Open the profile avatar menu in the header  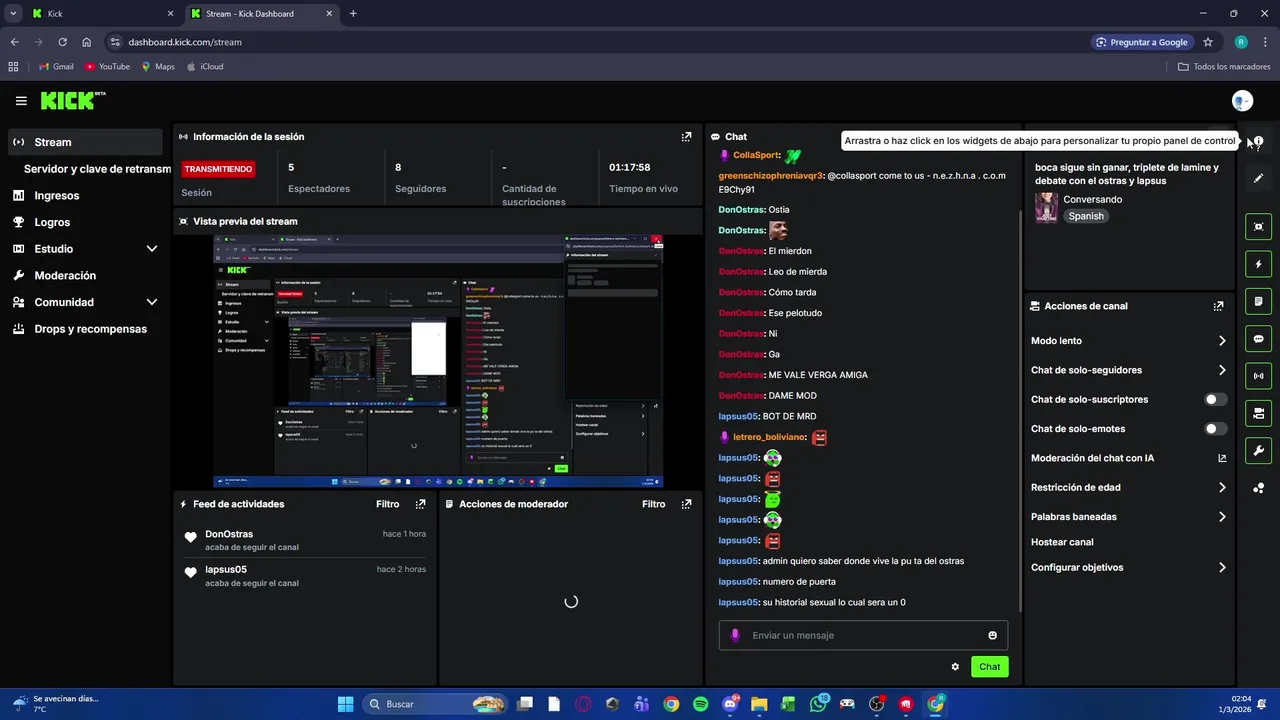pos(1242,101)
